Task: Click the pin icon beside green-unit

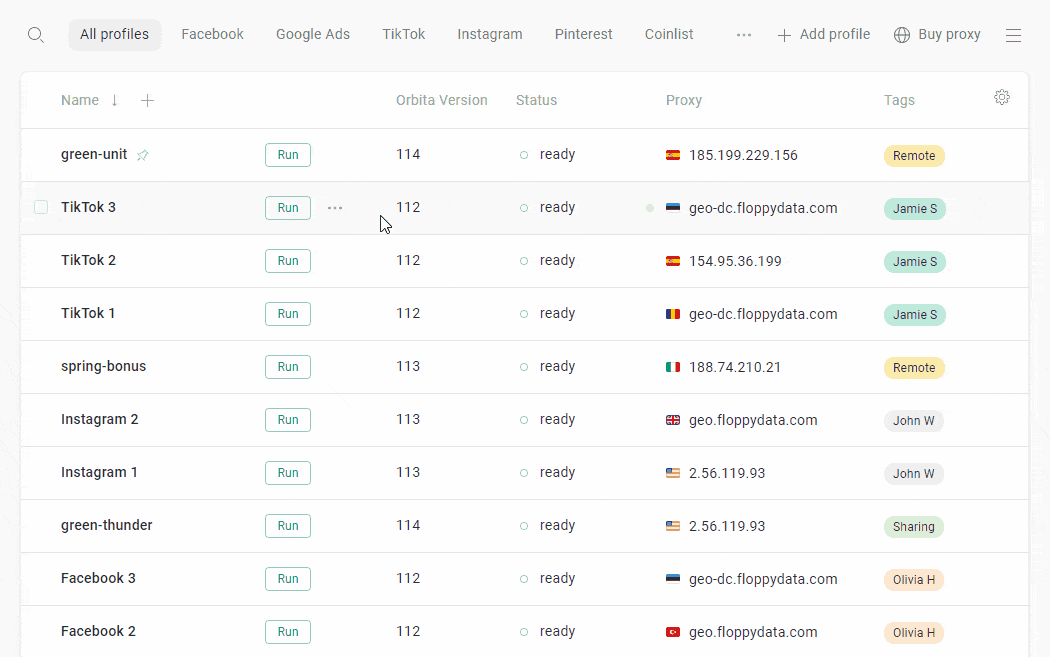Action: 143,155
